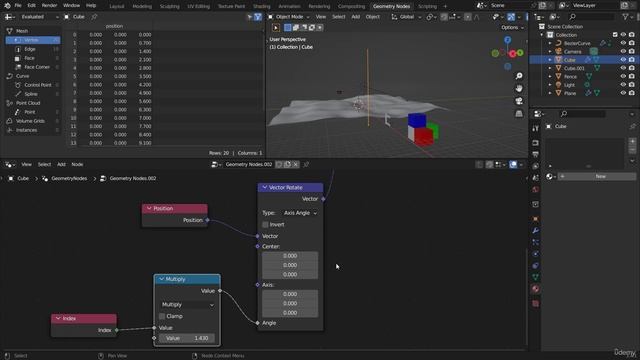The image size is (640, 360).
Task: Click the material browse sphere icon
Action: pyautogui.click(x=550, y=176)
